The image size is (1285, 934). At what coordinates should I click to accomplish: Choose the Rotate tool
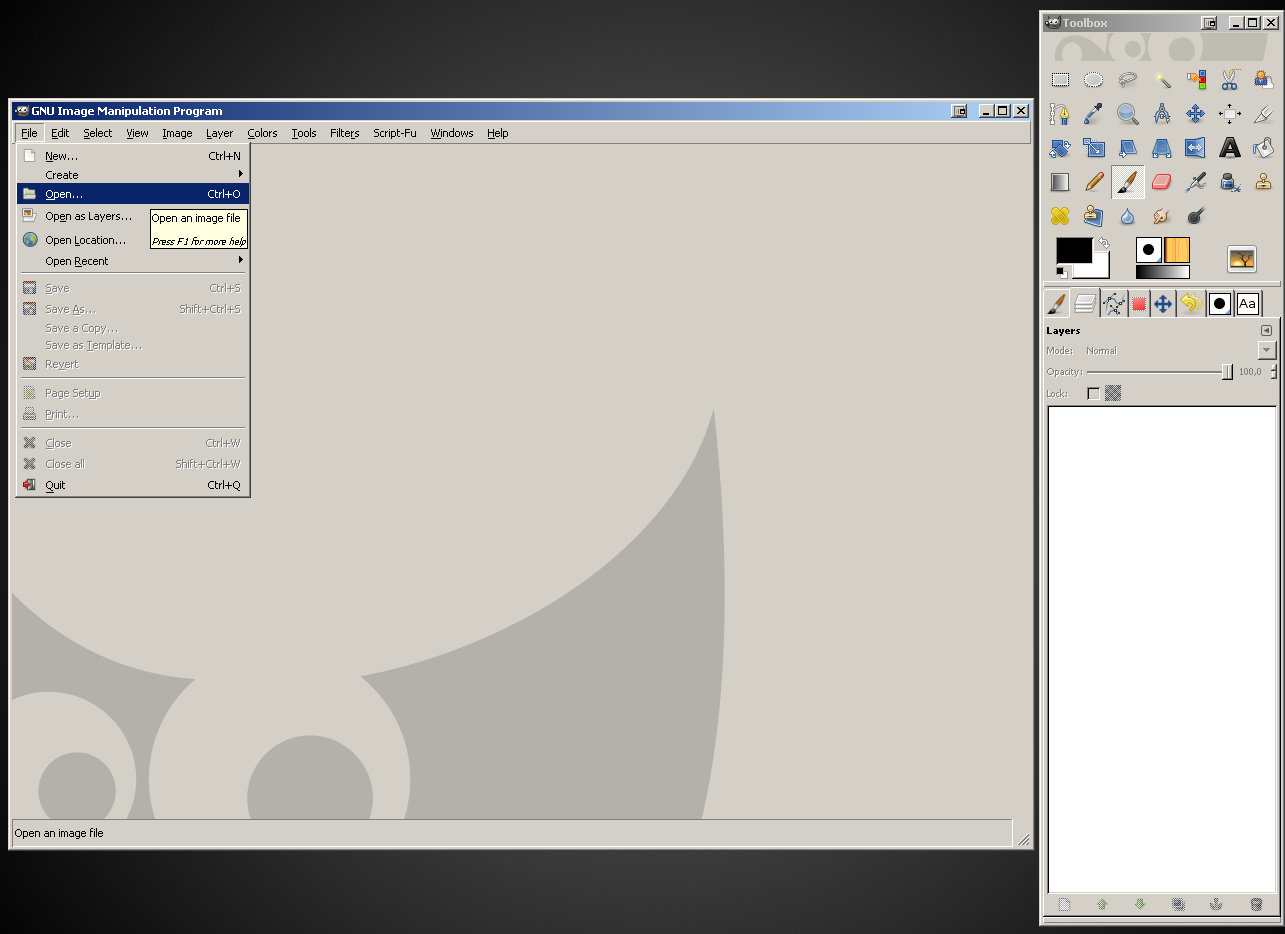(1060, 148)
